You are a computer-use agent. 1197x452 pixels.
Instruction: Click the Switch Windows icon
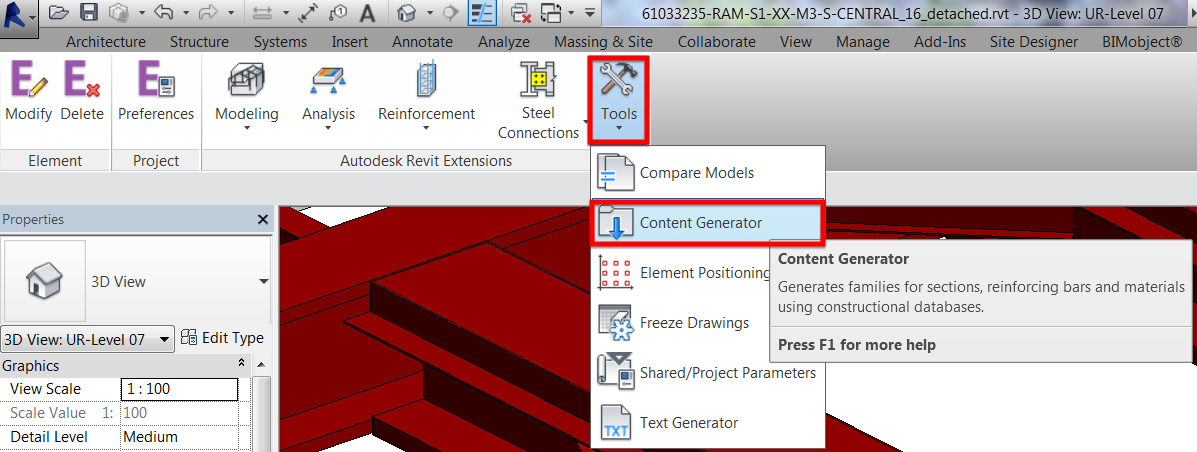point(553,12)
